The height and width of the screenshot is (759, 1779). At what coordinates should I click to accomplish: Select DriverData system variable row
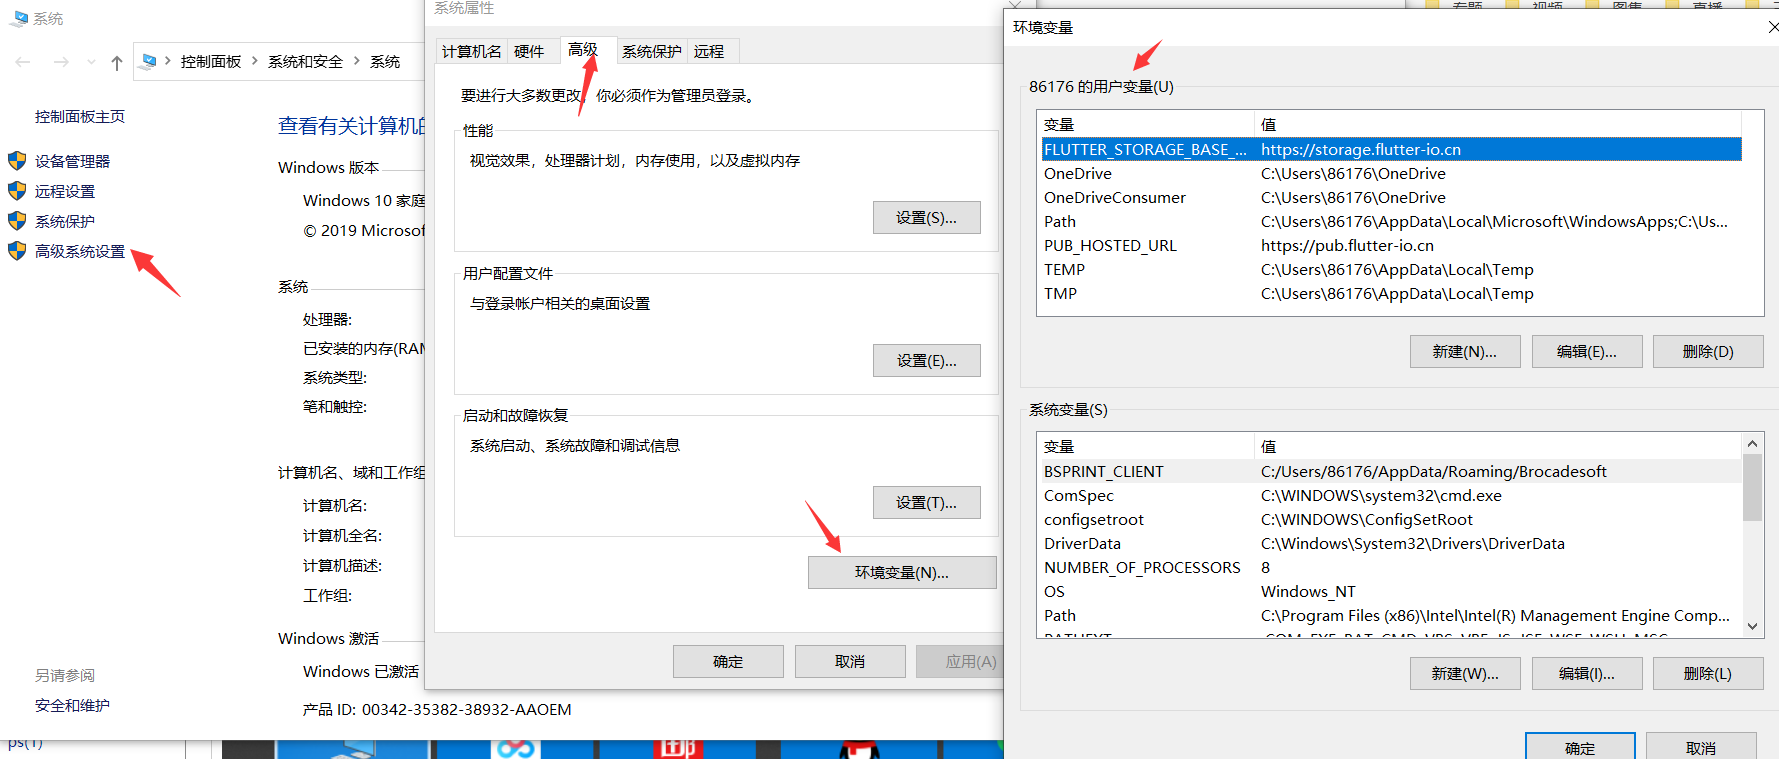point(1391,543)
